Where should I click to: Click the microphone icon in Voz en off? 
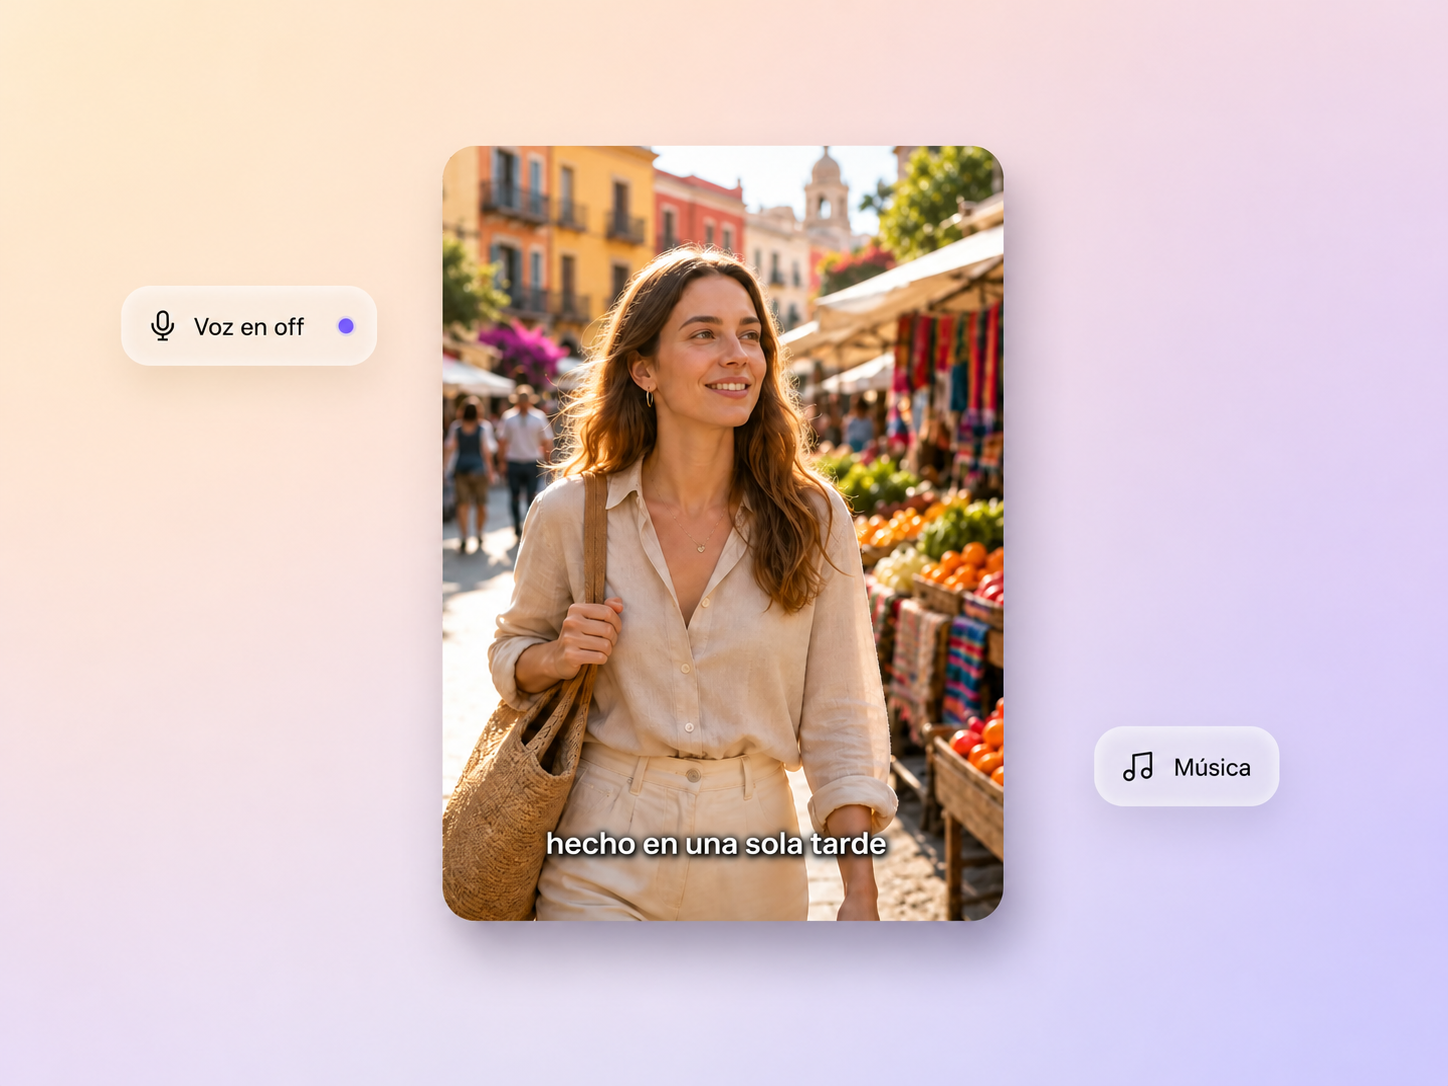tap(163, 326)
